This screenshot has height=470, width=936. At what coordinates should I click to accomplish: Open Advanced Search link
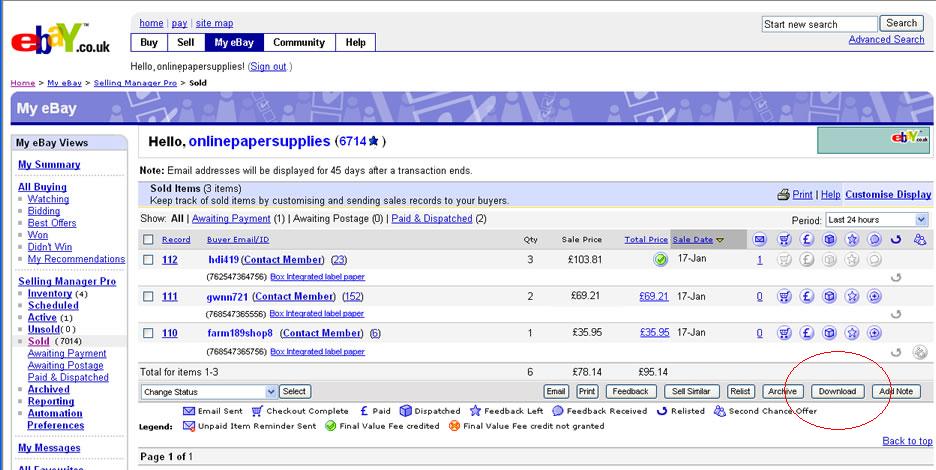886,39
